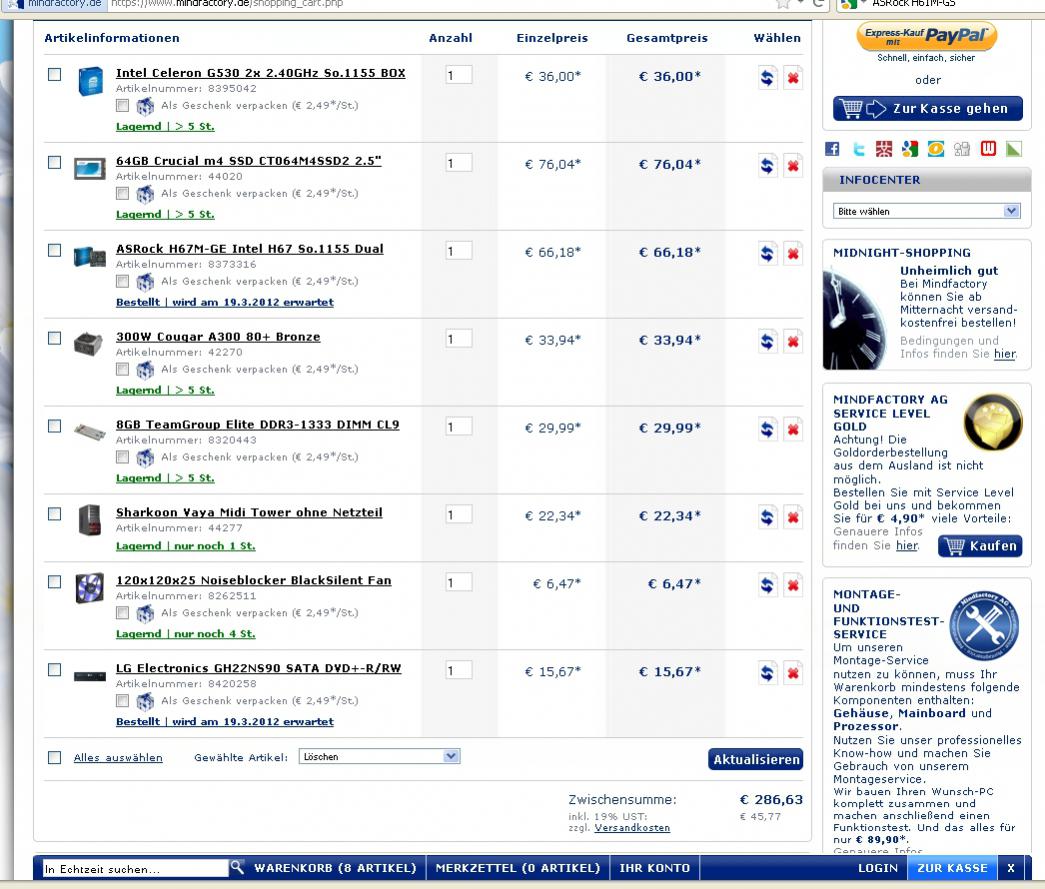Remove ASRock H67M-GE with red X icon
This screenshot has width=1045, height=889.
pyautogui.click(x=793, y=254)
